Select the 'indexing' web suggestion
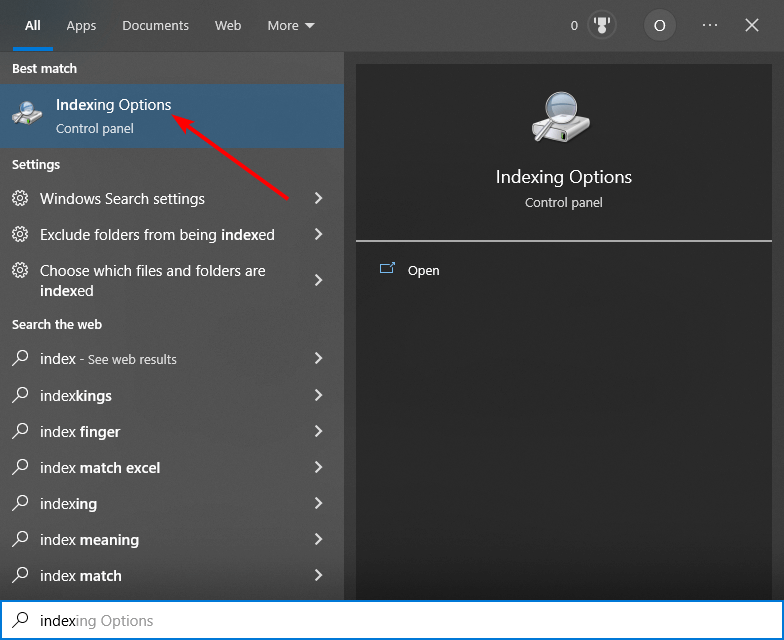 tap(172, 504)
